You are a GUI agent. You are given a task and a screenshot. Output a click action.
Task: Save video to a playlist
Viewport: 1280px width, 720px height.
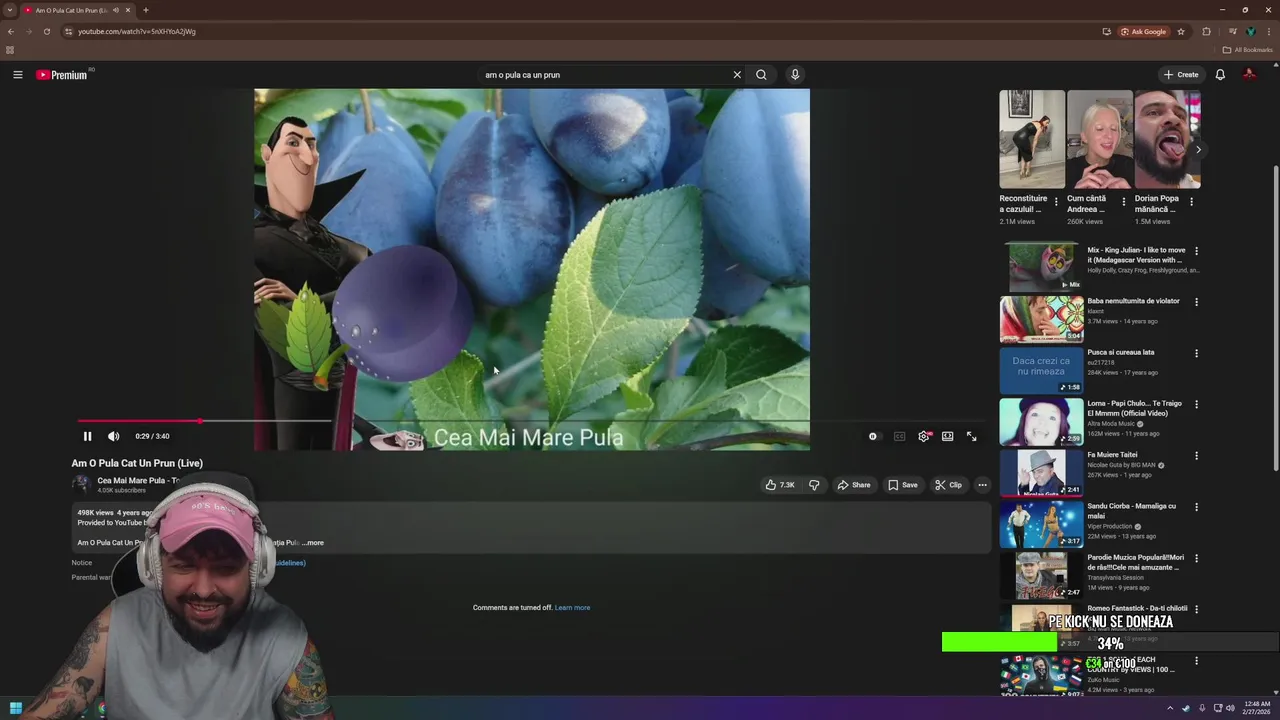point(903,485)
